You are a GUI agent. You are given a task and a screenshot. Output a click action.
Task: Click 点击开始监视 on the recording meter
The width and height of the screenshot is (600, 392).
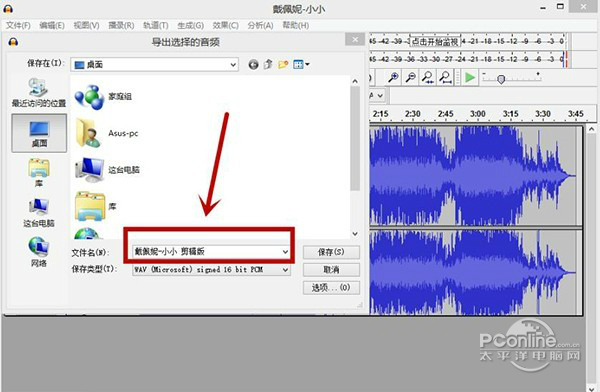coord(435,41)
